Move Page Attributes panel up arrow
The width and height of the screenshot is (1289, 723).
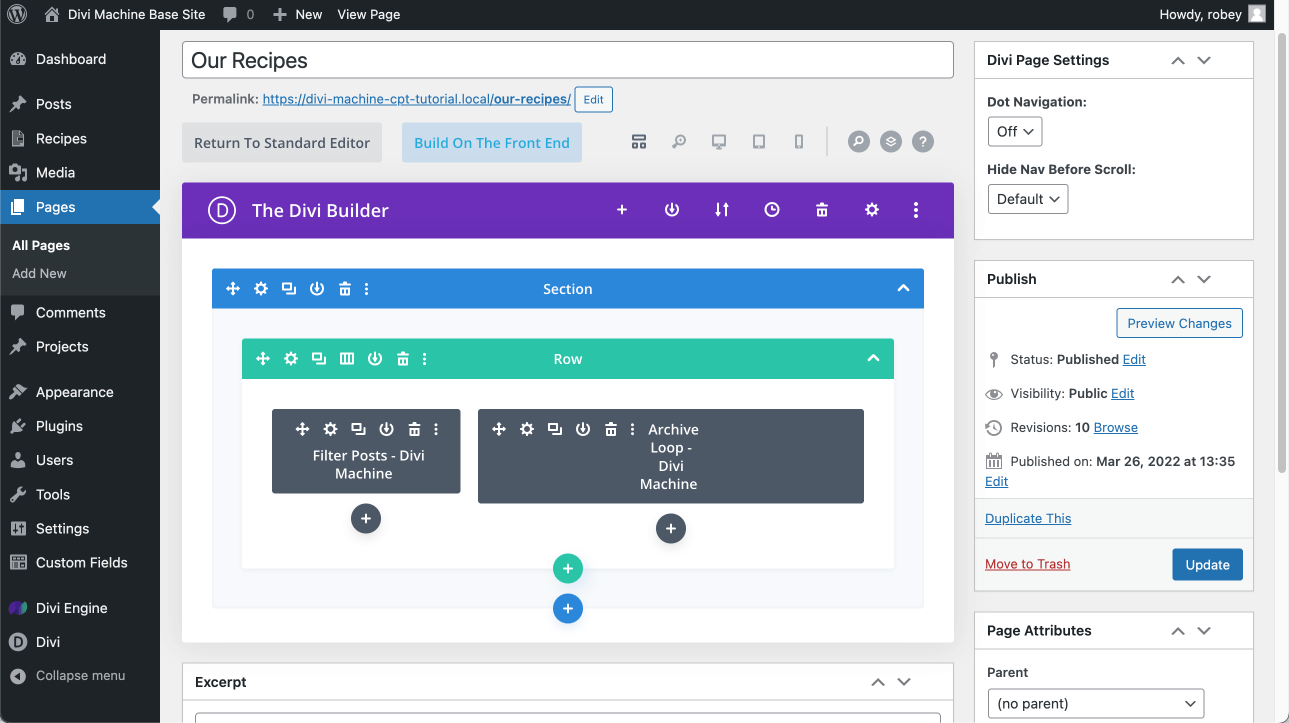pyautogui.click(x=1178, y=631)
